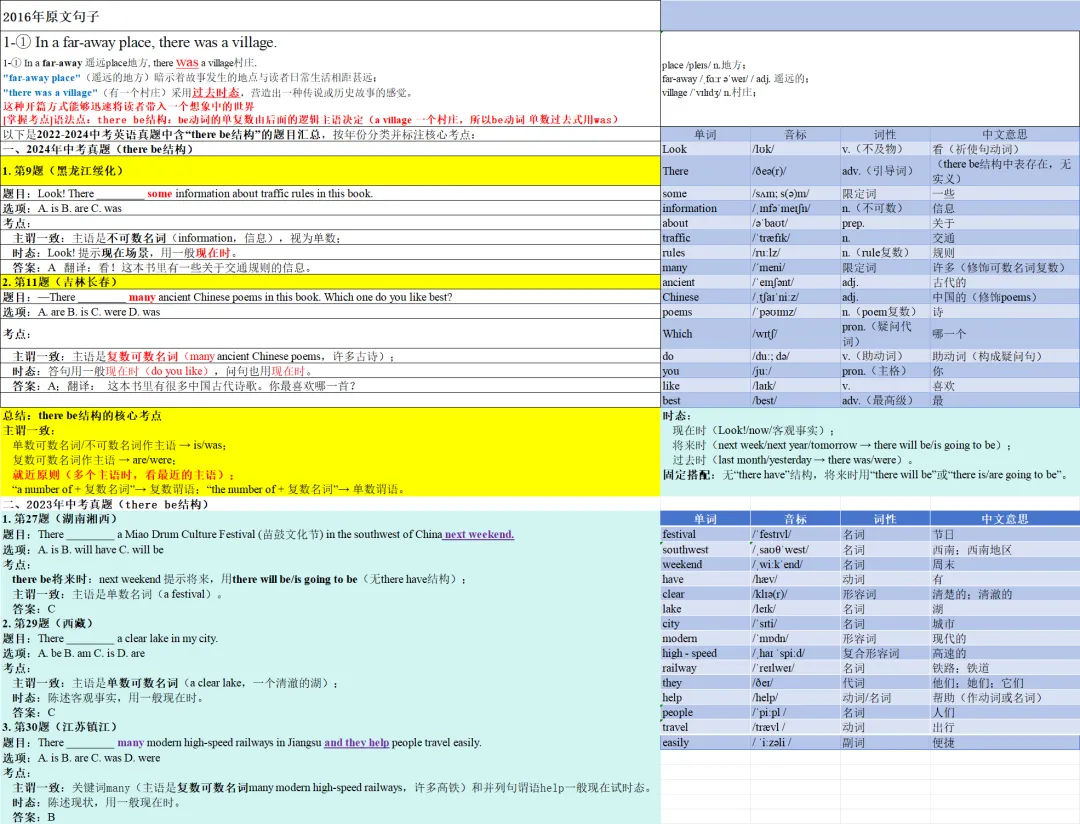Click the options row 'A. is B. will have C. will be'
1080x824 pixels.
[x=330, y=550]
